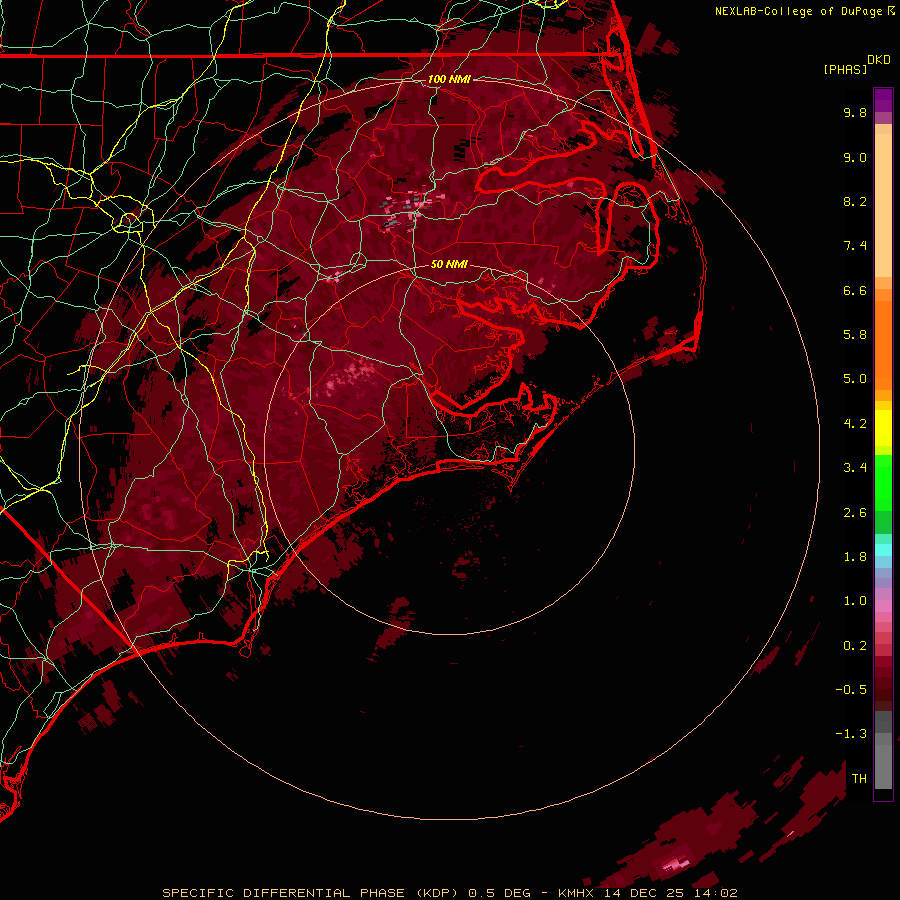This screenshot has width=900, height=900.
Task: Click the 1.8 value on color scale
Action: (855, 557)
